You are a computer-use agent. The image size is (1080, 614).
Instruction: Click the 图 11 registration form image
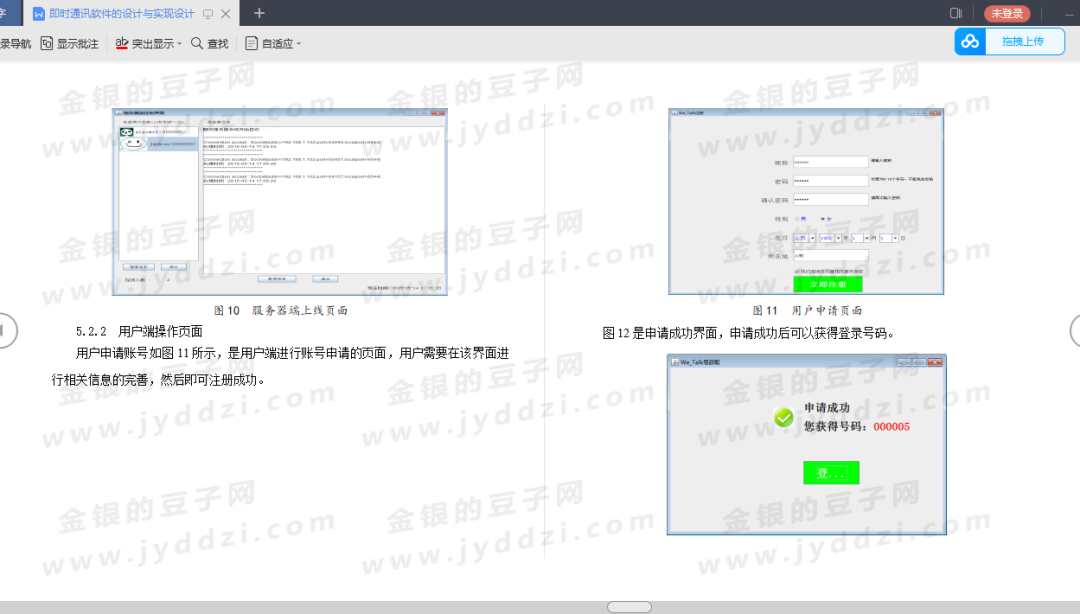tap(806, 201)
